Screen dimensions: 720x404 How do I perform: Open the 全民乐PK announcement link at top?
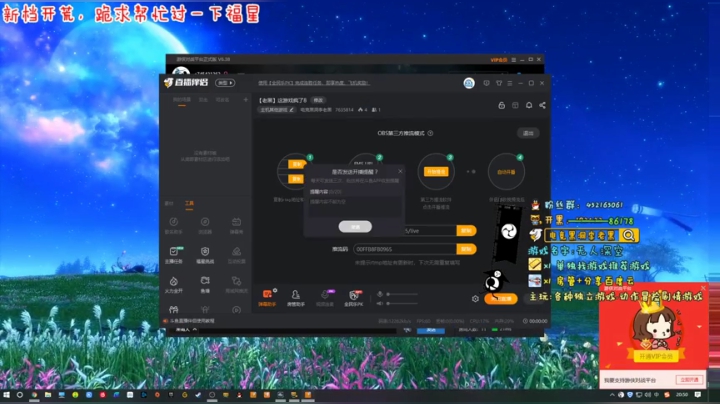pos(314,83)
